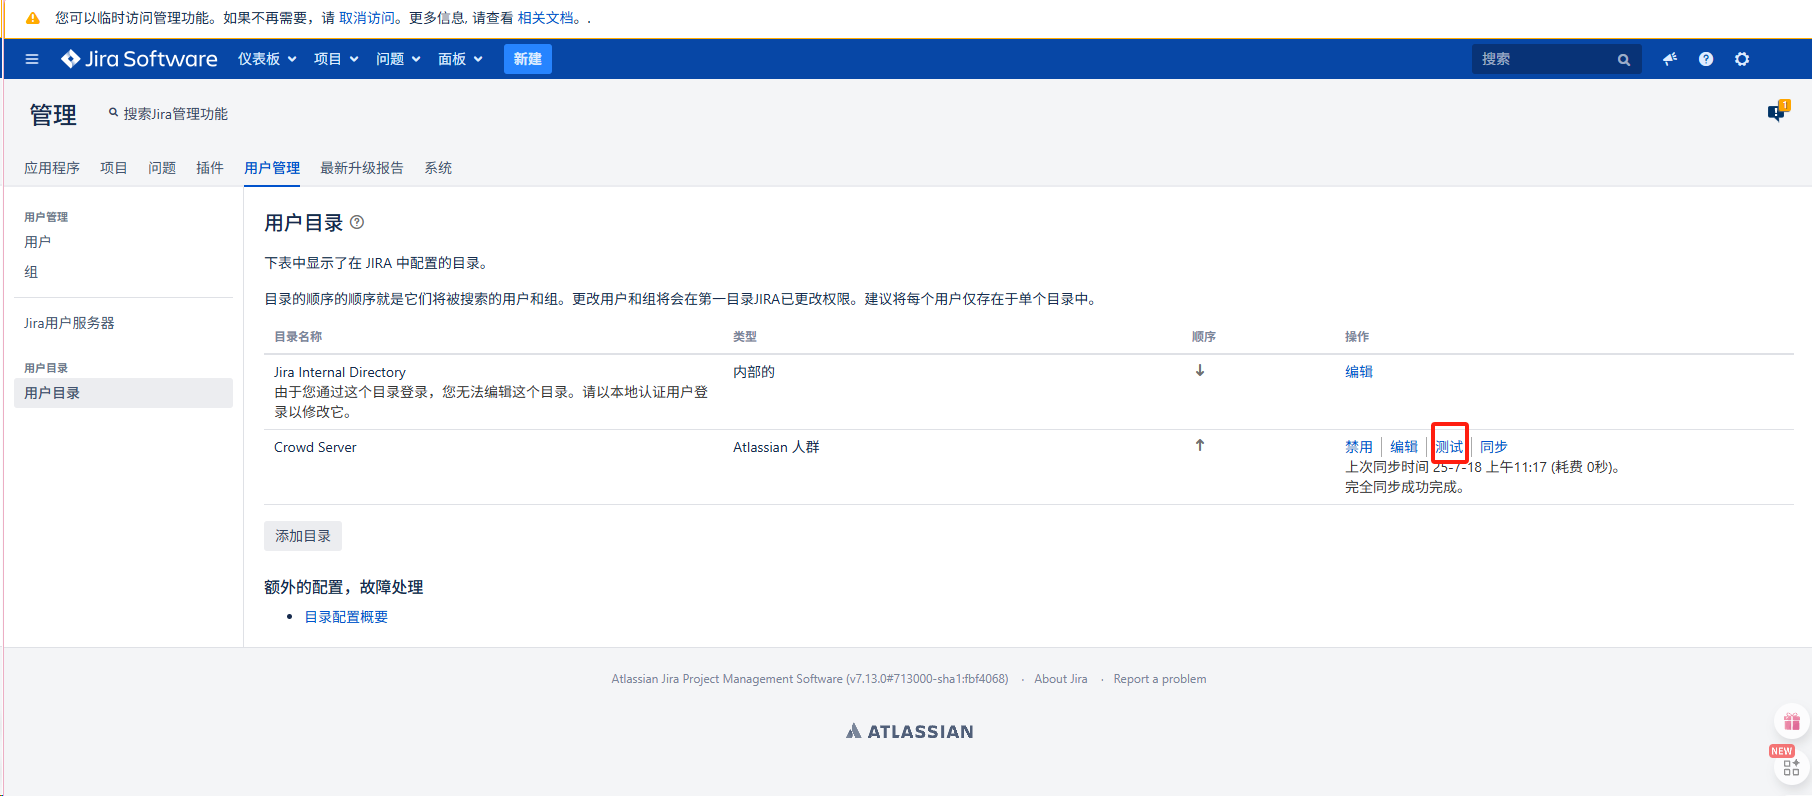
Task: Click 编辑 for Crowd Server
Action: pyautogui.click(x=1404, y=447)
